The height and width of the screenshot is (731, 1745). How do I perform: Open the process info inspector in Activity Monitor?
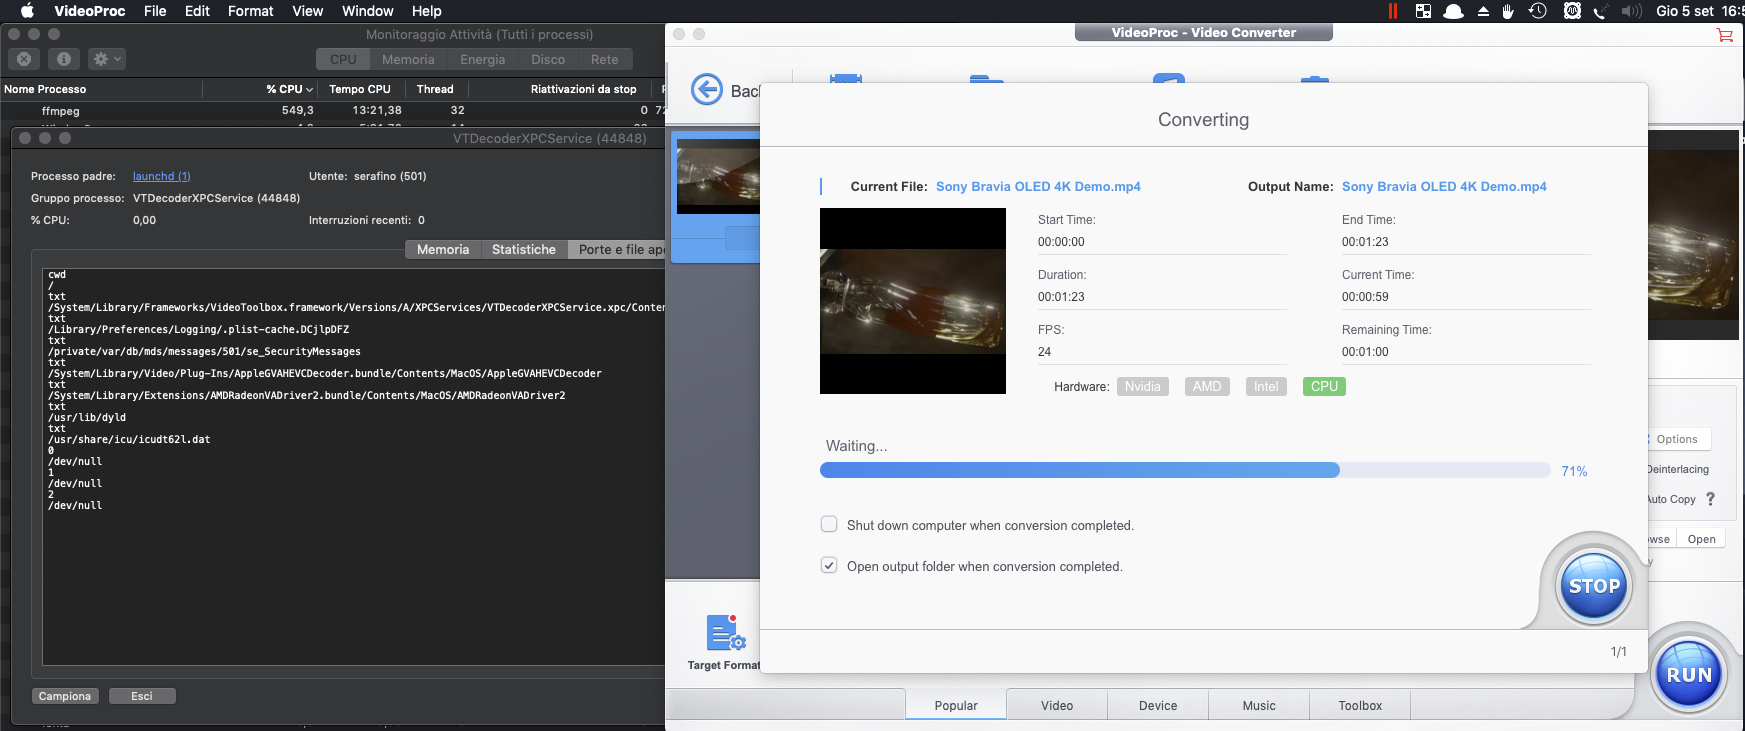[64, 59]
